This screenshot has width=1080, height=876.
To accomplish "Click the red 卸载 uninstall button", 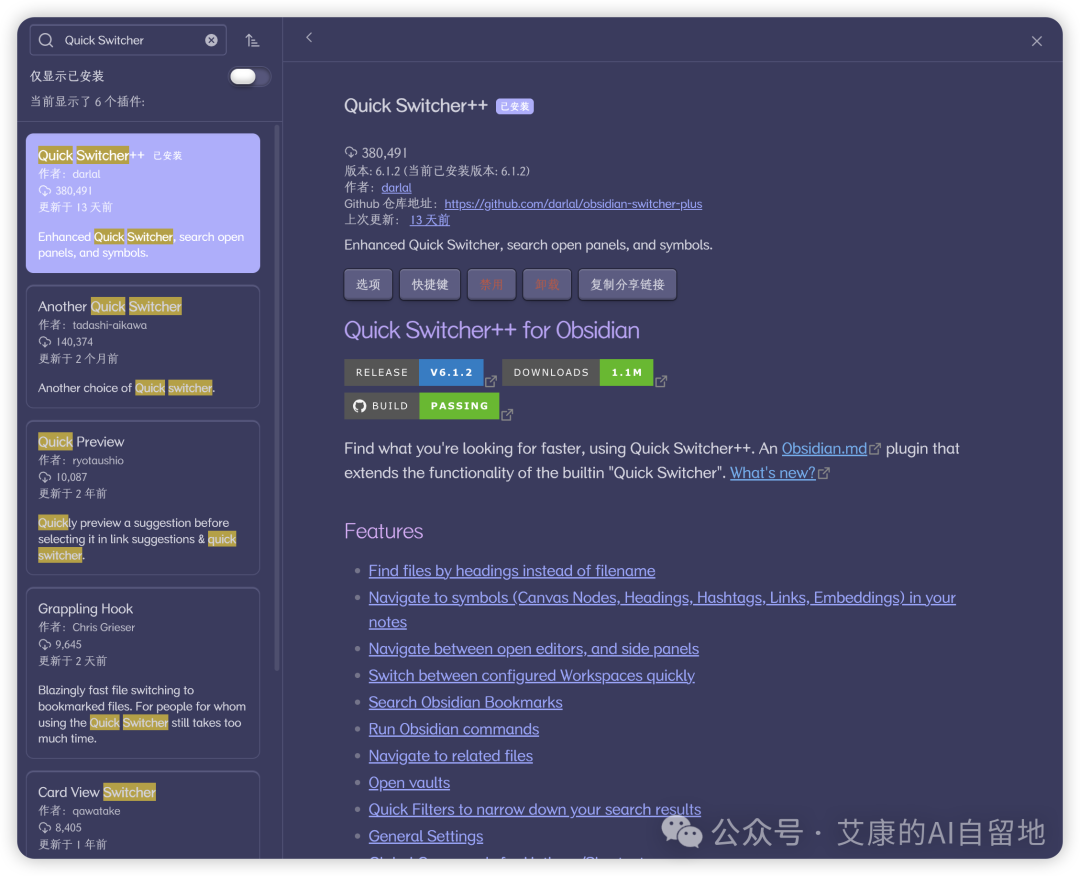I will [547, 284].
